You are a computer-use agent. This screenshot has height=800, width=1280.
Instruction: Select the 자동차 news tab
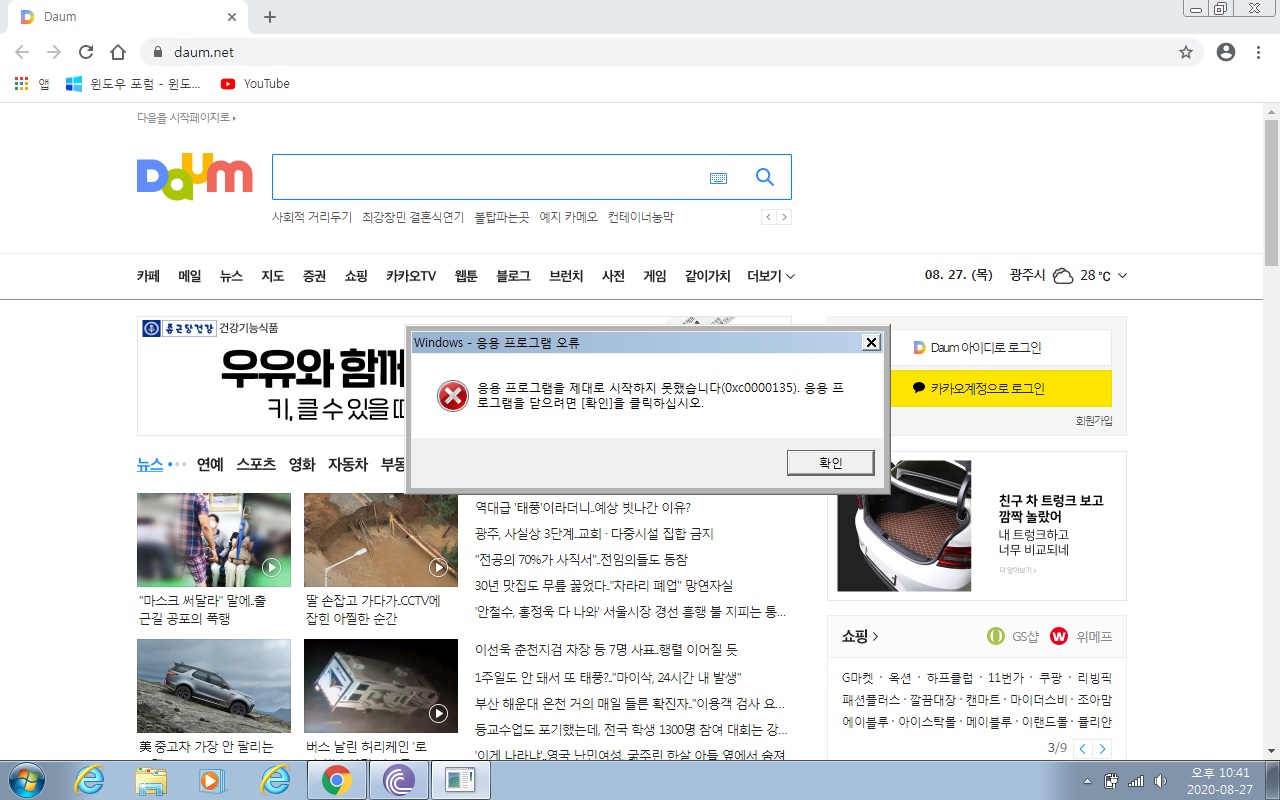click(x=348, y=464)
